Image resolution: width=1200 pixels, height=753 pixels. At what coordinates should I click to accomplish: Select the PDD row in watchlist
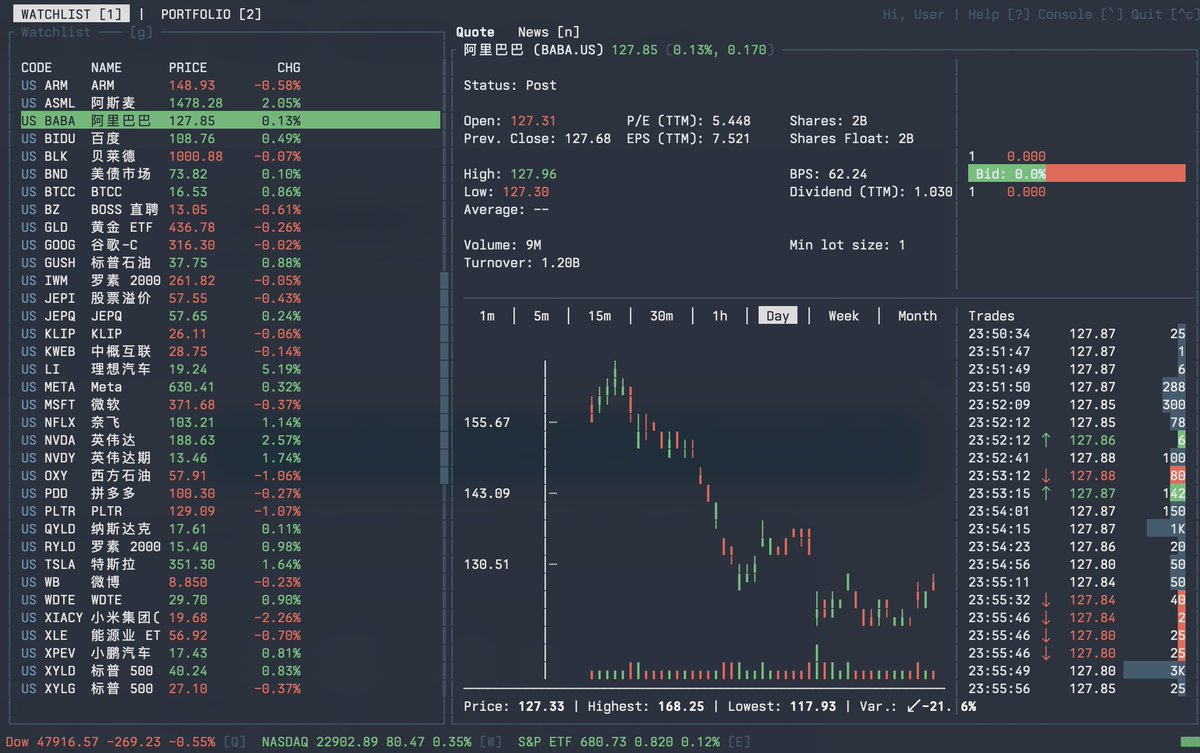(x=230, y=494)
